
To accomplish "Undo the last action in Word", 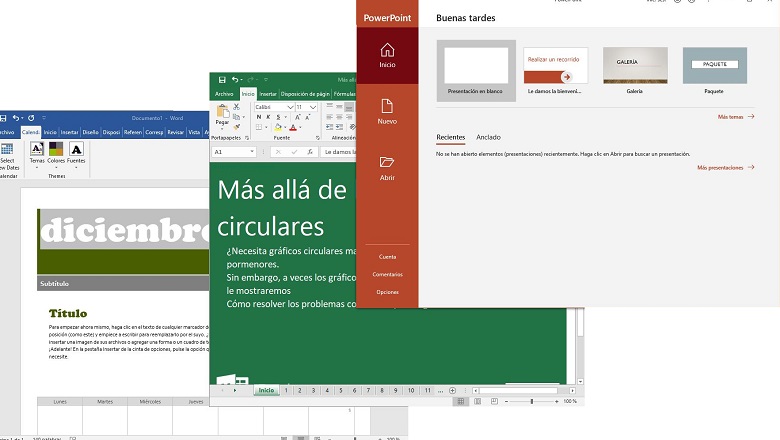I will pyautogui.click(x=16, y=118).
